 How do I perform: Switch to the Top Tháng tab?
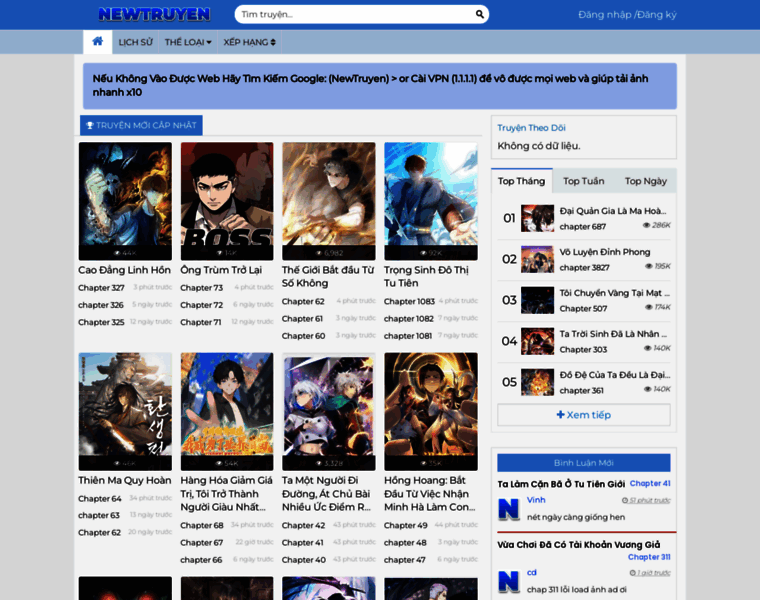(x=522, y=181)
